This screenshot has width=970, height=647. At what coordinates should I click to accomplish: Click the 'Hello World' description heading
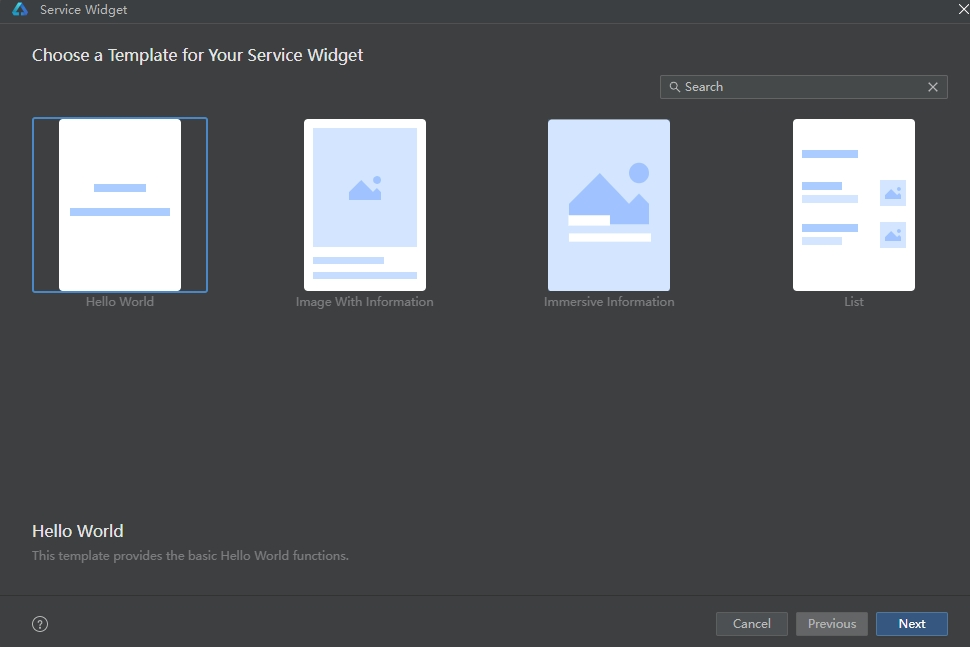(x=78, y=531)
